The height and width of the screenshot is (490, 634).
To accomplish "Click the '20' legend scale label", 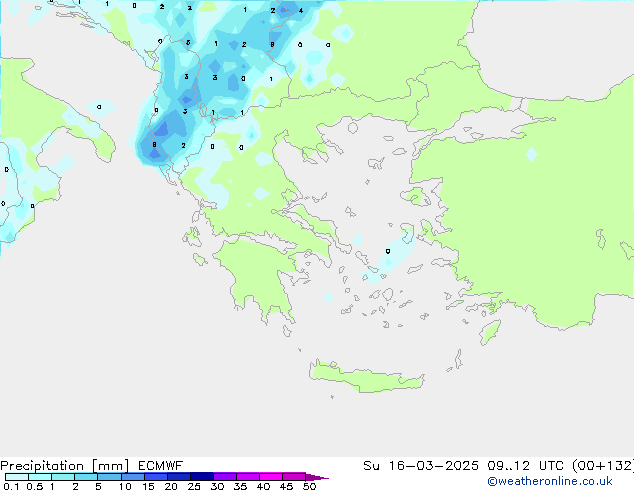I will click(171, 486).
